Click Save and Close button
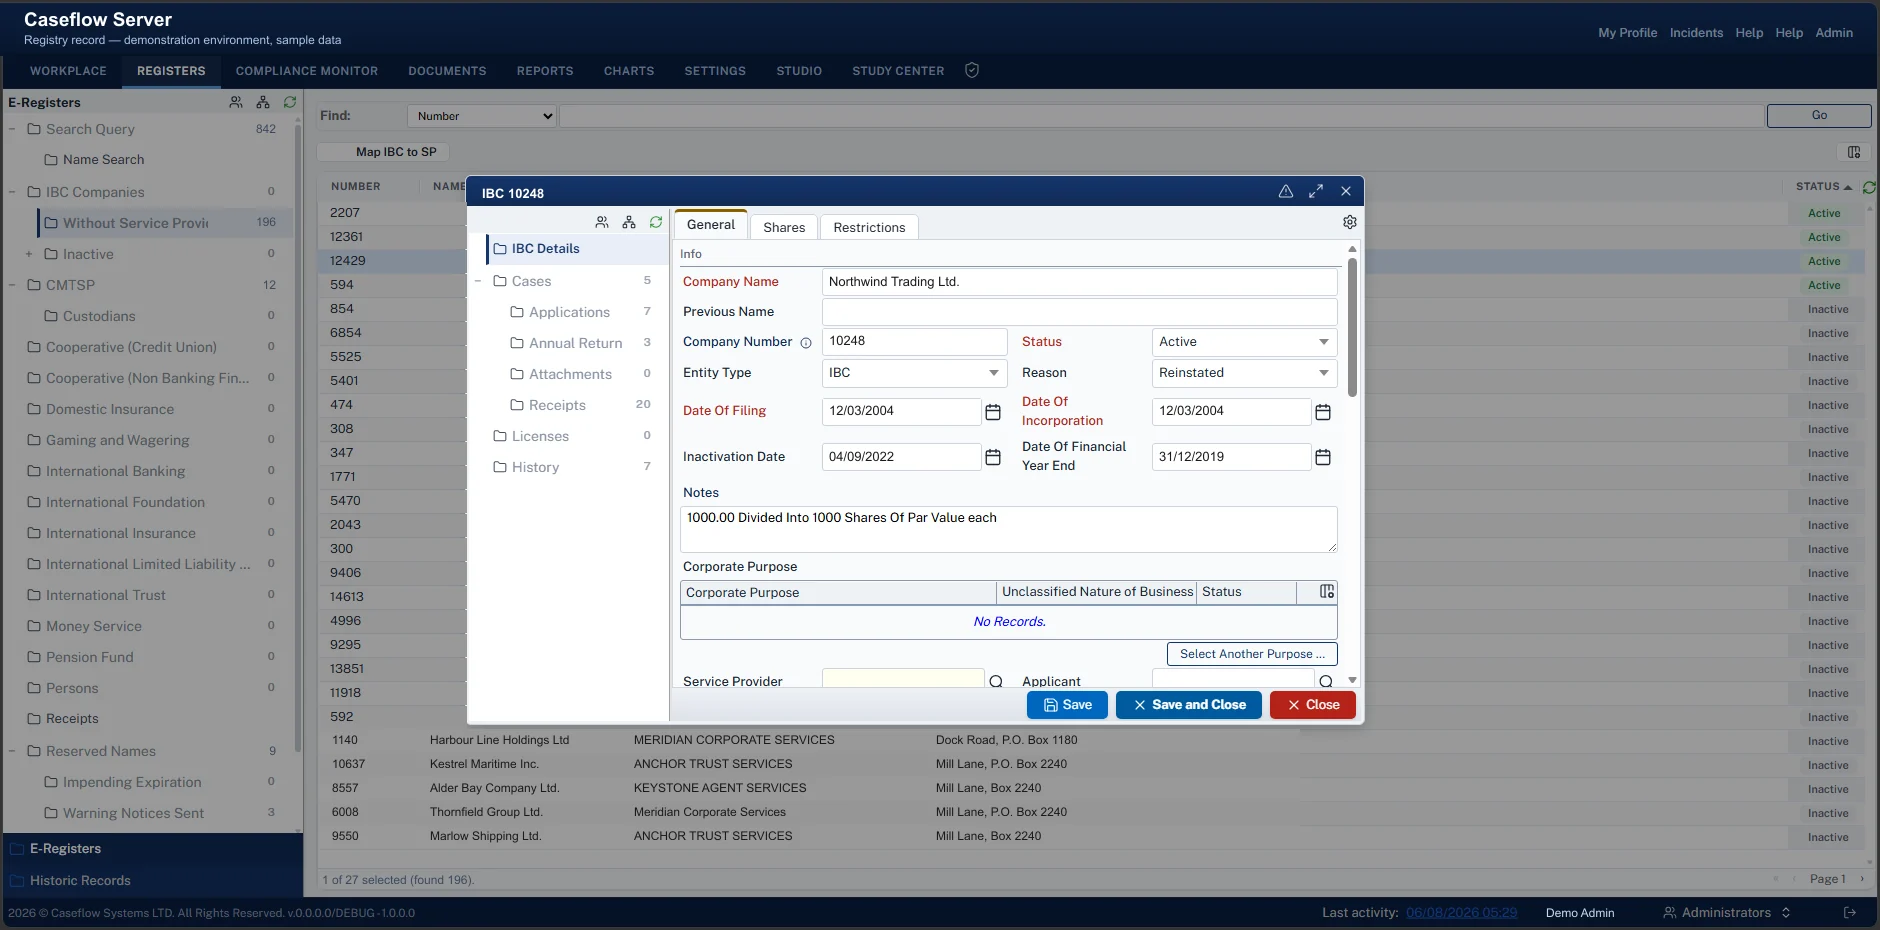This screenshot has height=930, width=1880. pos(1189,705)
